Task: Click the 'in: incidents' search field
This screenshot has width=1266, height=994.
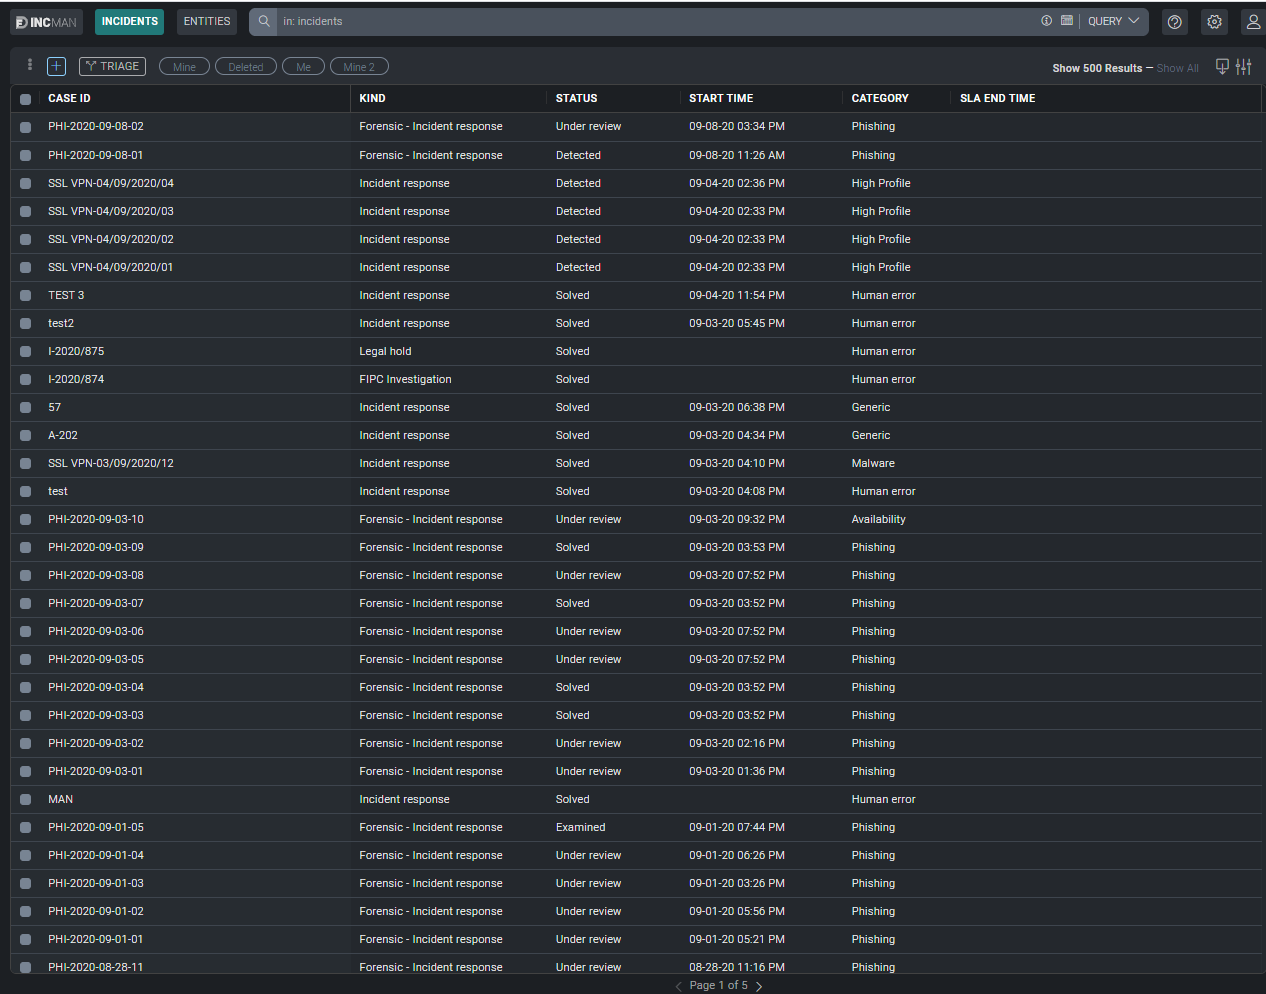Action: [x=650, y=21]
